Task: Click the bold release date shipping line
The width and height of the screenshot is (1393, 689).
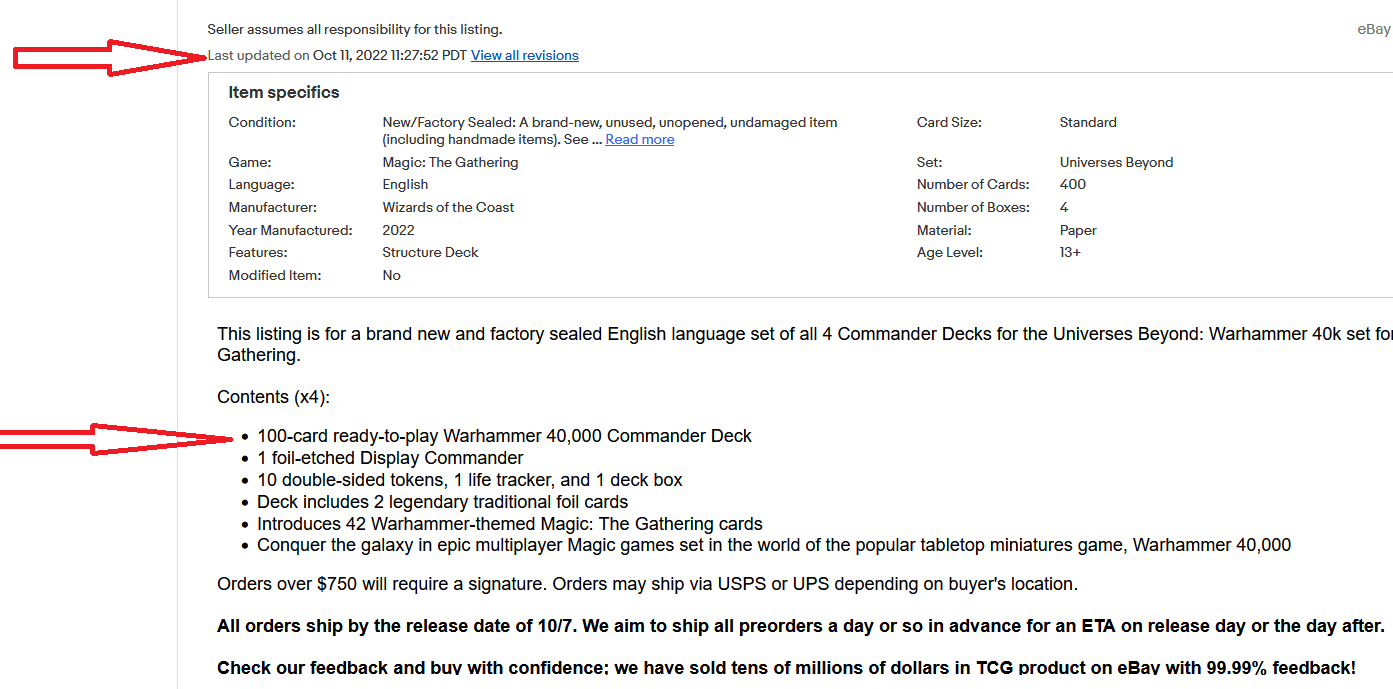Action: click(x=800, y=627)
